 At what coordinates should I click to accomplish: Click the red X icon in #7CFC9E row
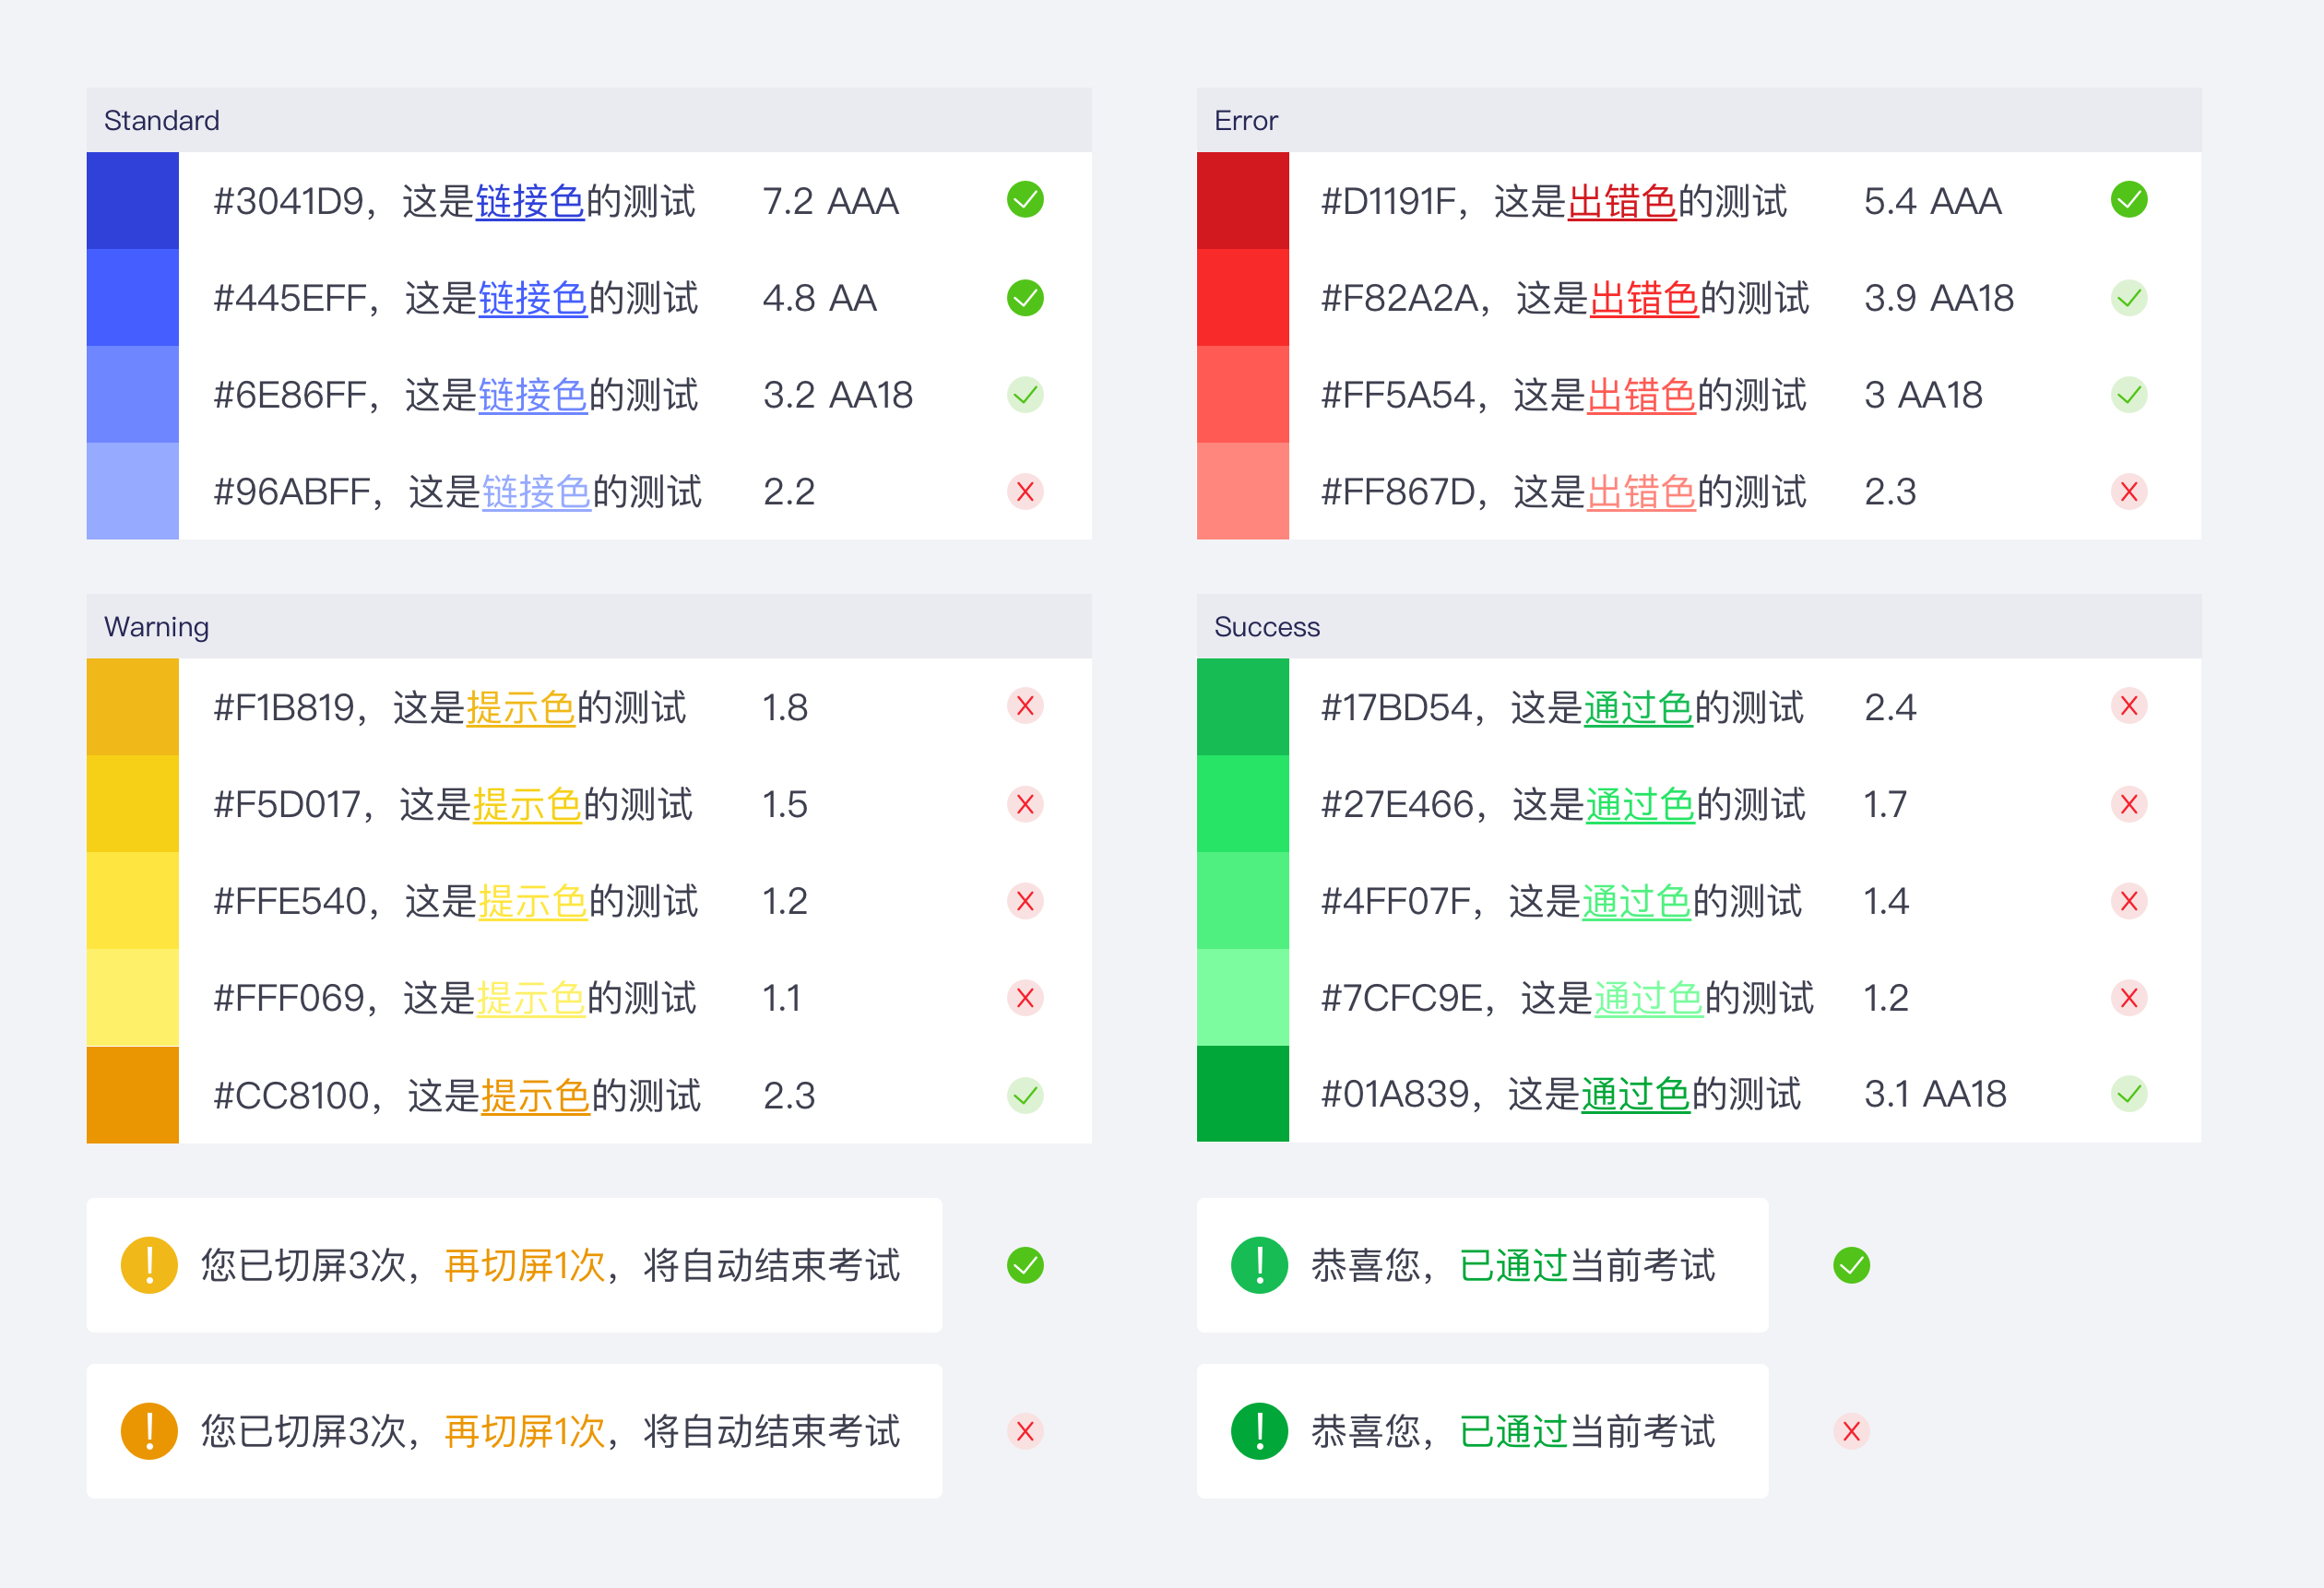[2129, 998]
